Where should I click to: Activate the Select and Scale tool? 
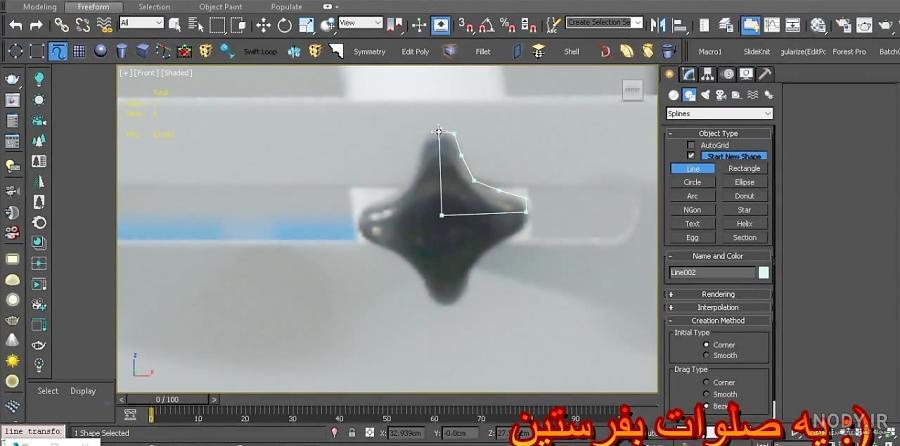(307, 25)
